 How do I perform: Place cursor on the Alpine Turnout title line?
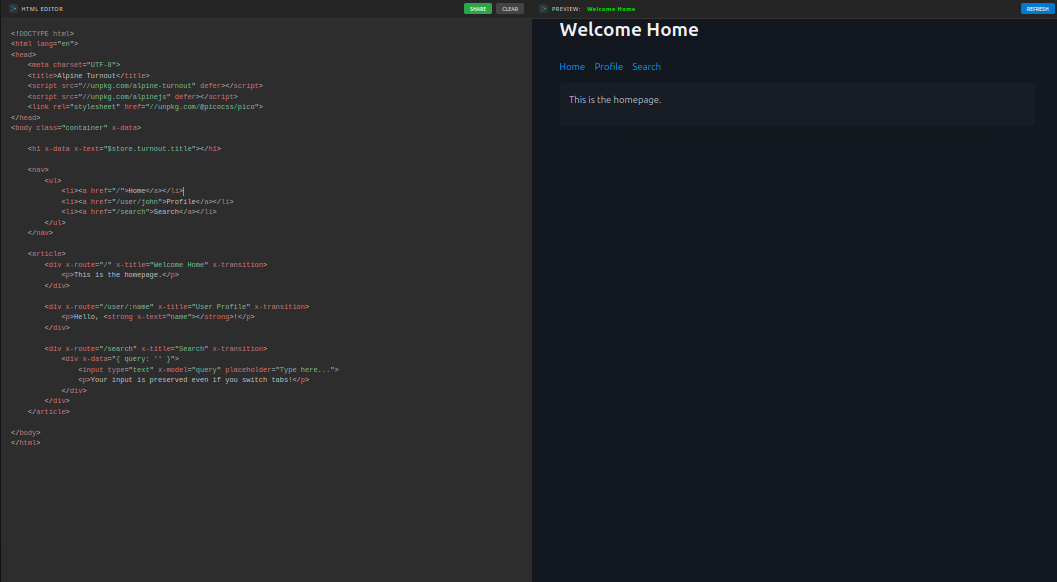pos(90,75)
